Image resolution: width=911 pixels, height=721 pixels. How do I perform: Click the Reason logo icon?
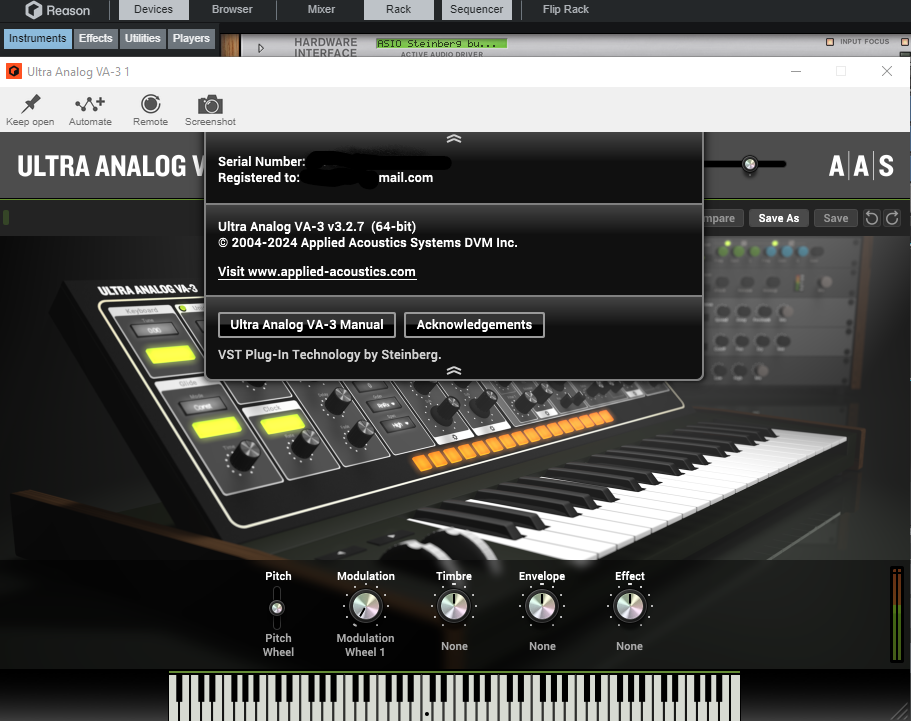click(x=33, y=10)
